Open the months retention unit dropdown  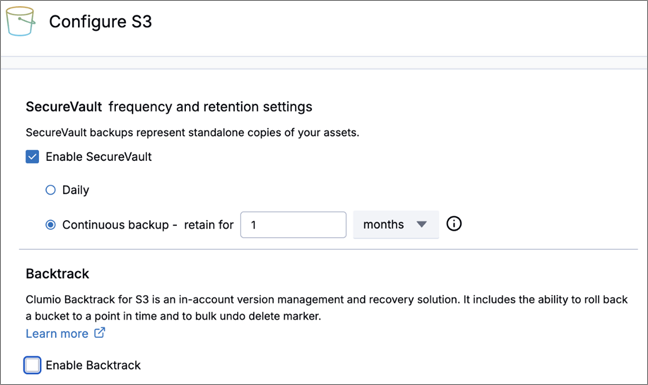(x=396, y=224)
